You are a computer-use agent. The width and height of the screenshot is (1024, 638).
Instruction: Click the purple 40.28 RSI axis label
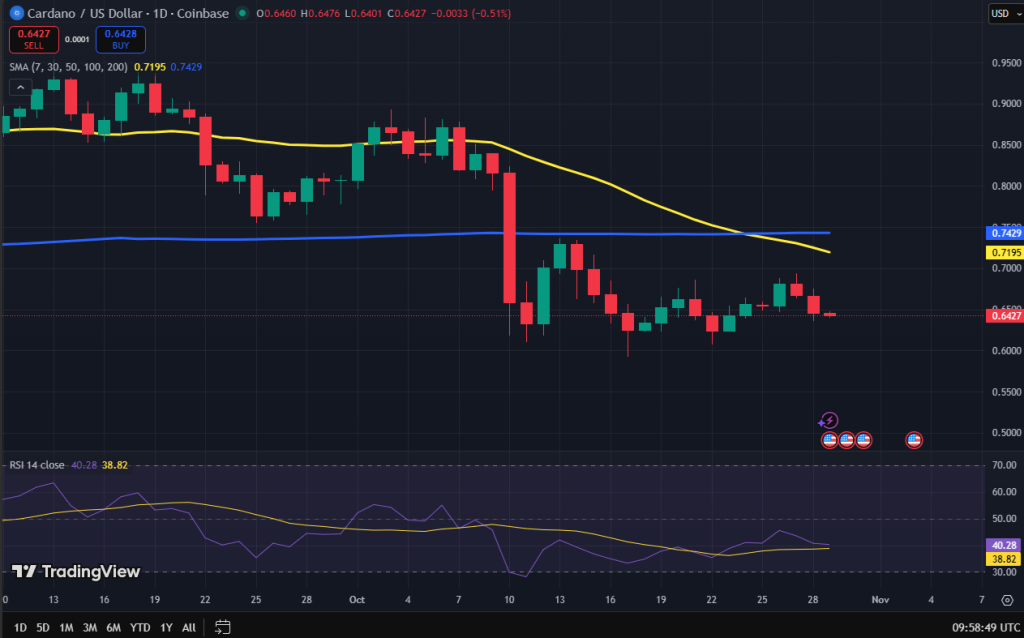1004,546
